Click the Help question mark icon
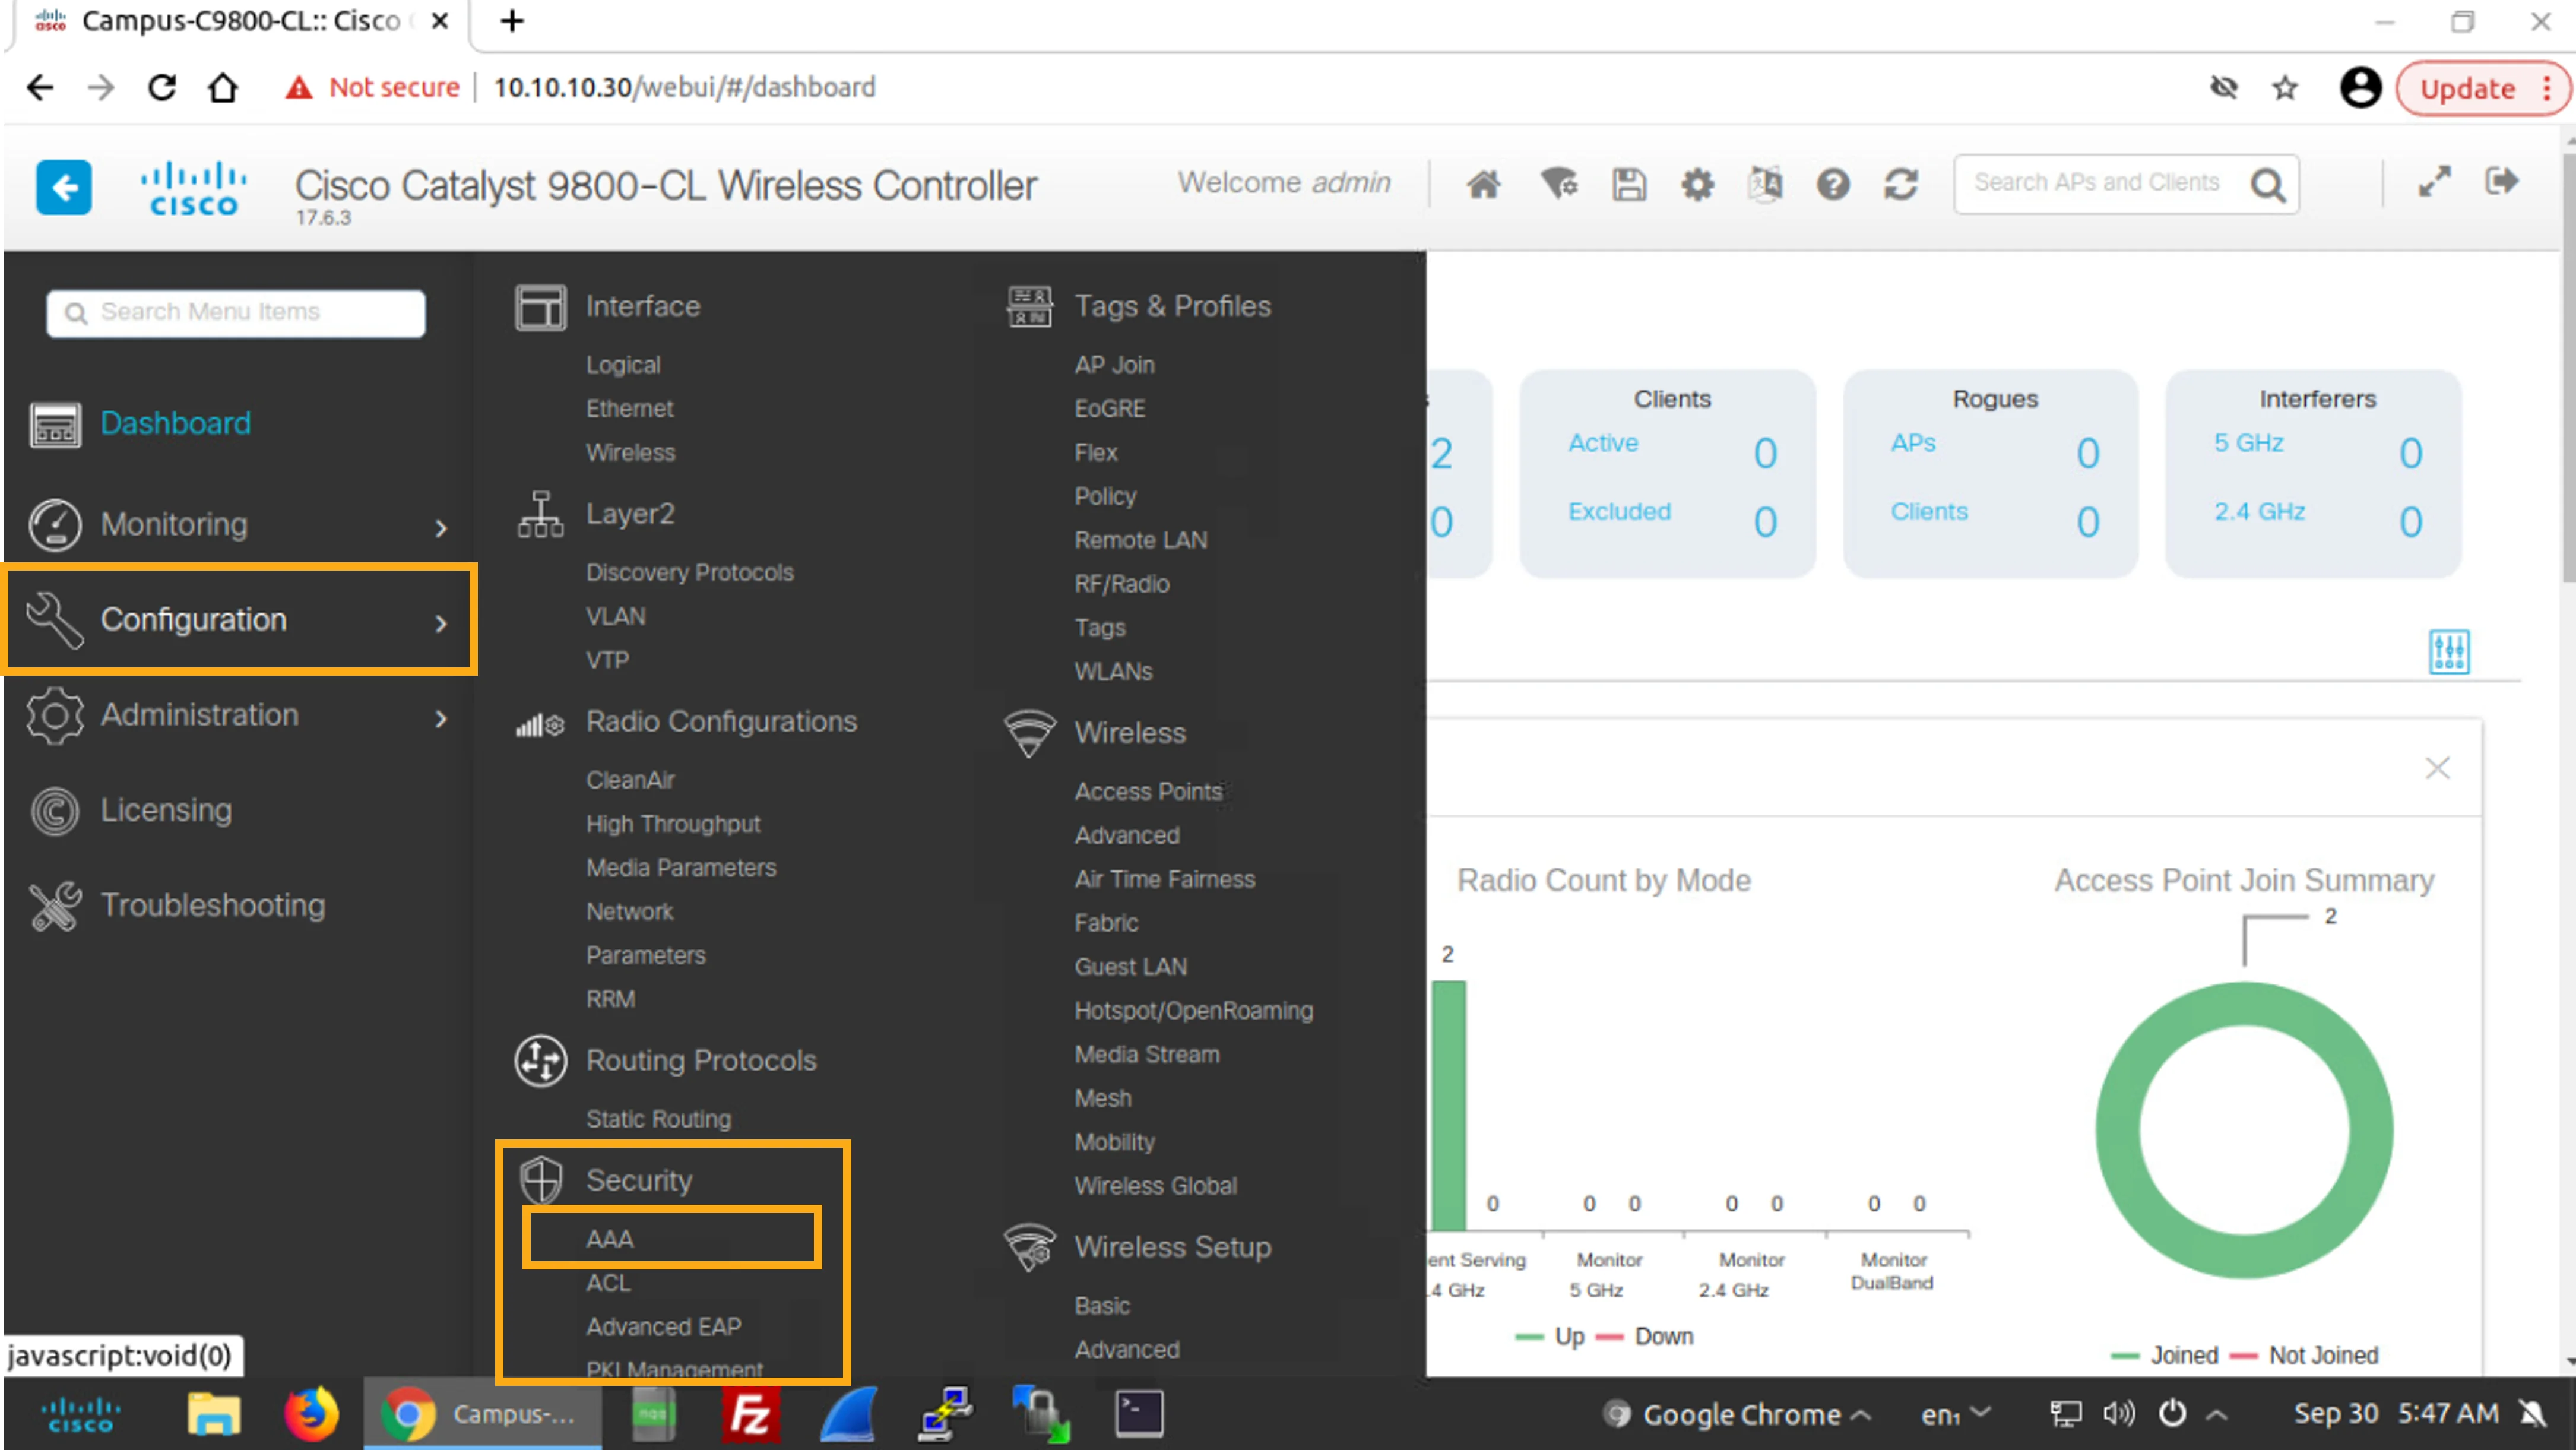Screen dimensions: 2576x1450 (x=1833, y=184)
